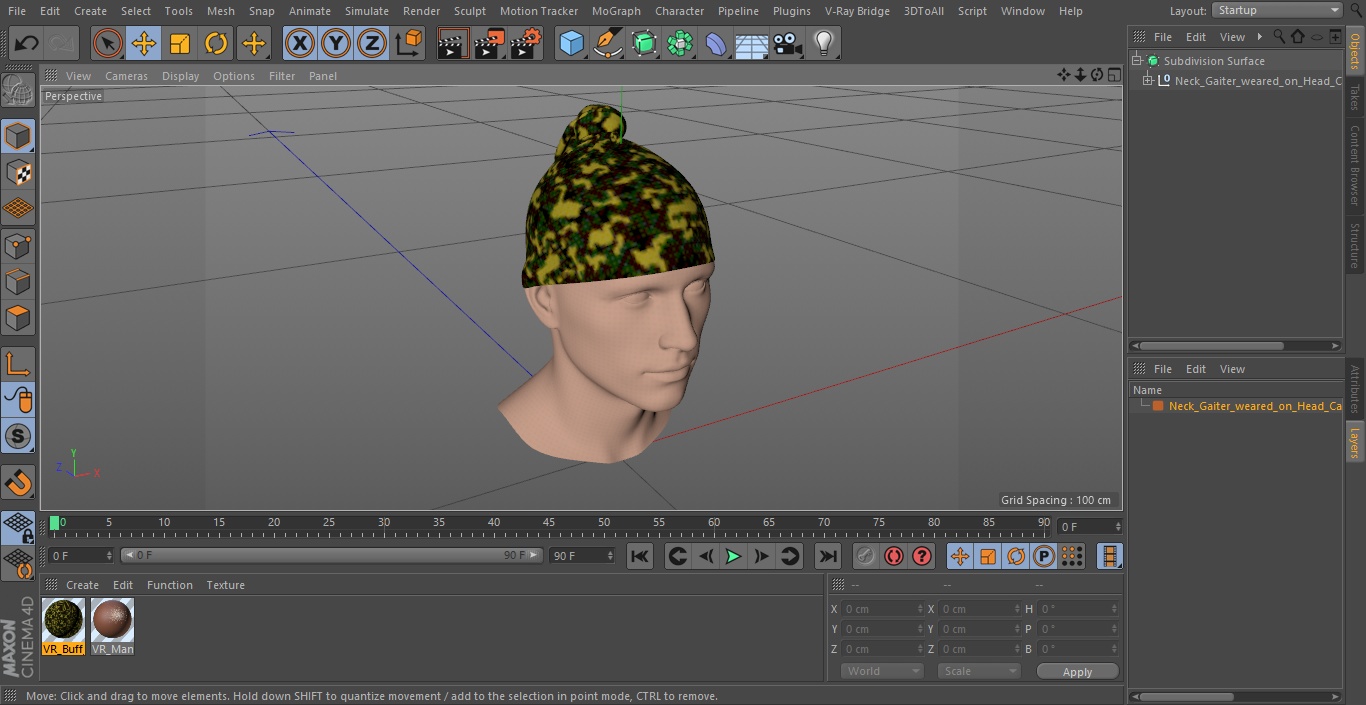Select the Rotate tool
Image resolution: width=1366 pixels, height=705 pixels.
tap(216, 44)
